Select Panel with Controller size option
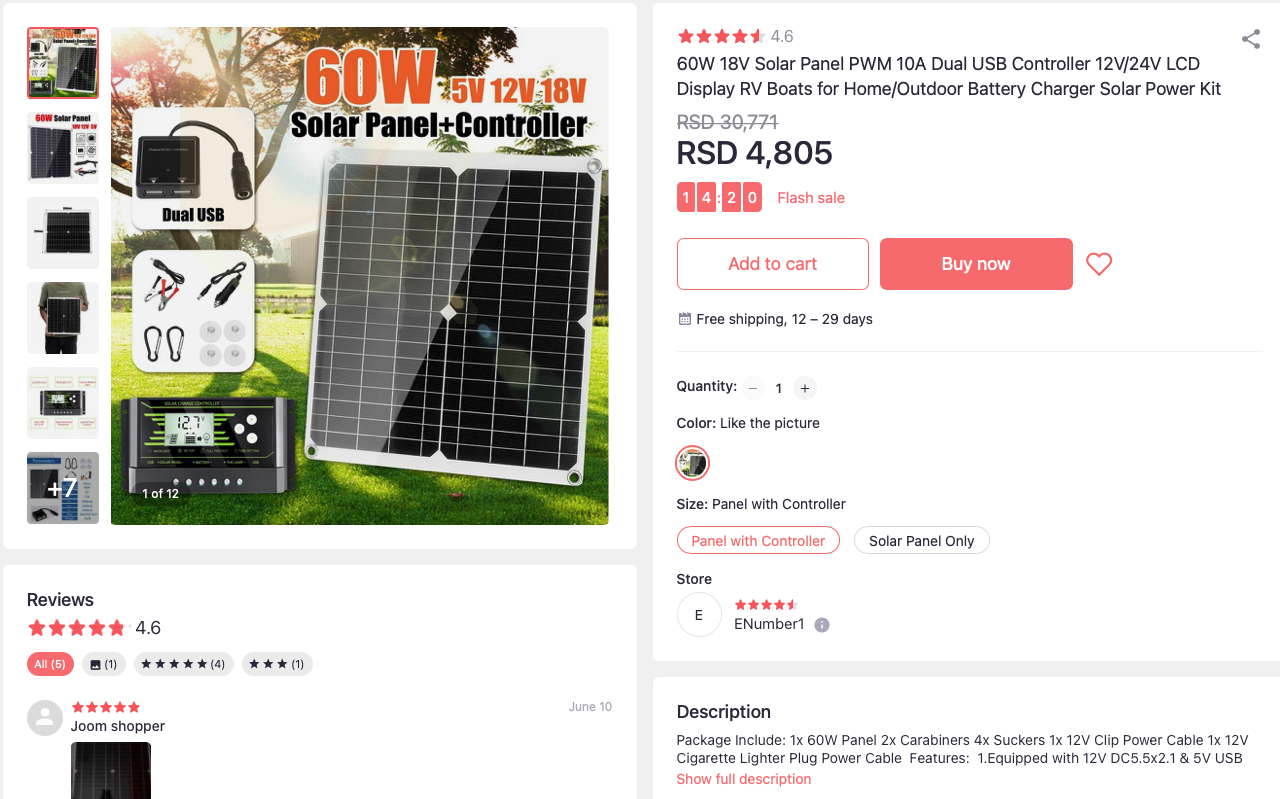Screen dimensions: 1280x799 [758, 541]
